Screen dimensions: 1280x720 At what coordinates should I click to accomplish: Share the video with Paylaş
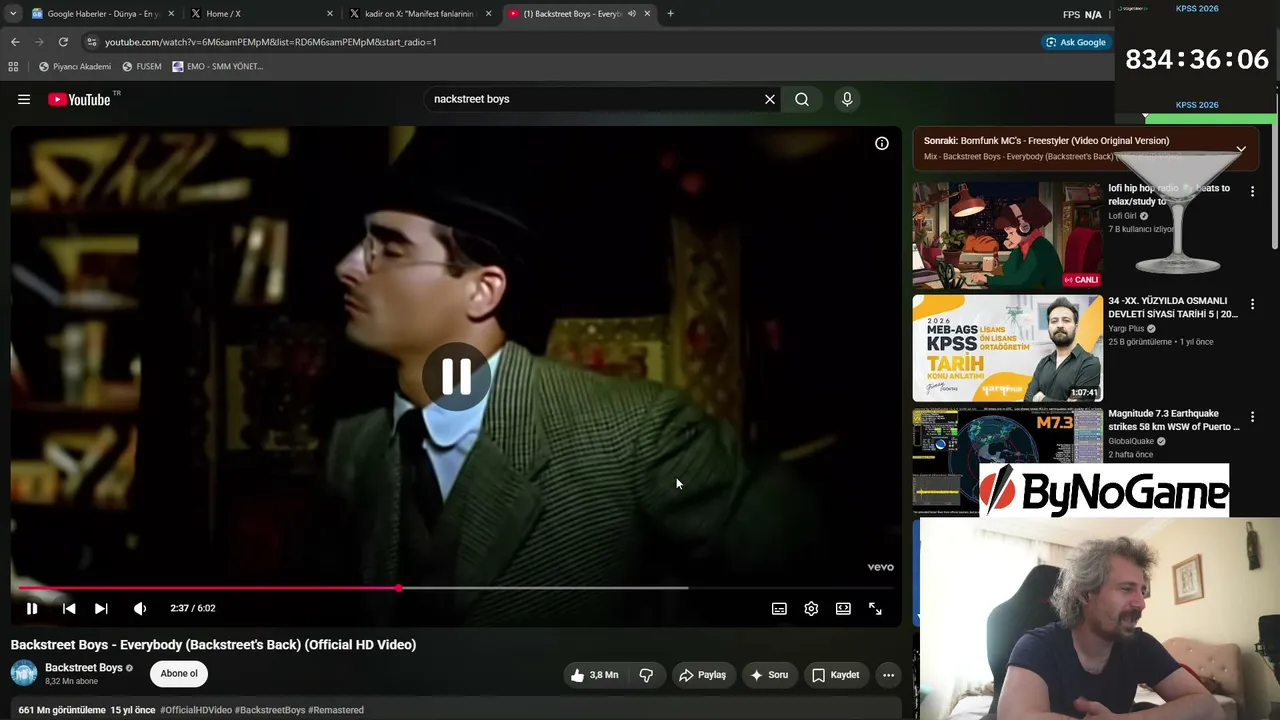(x=704, y=675)
